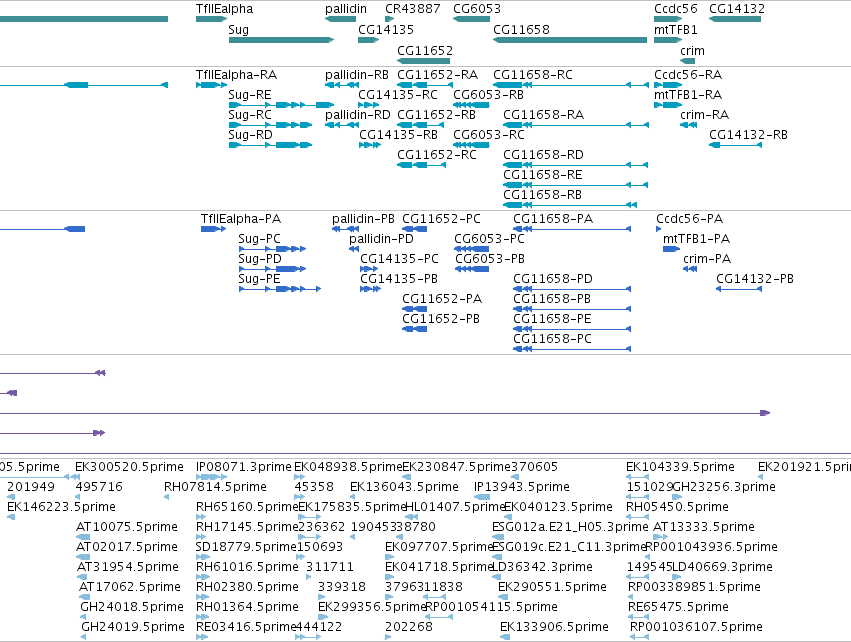Click protein CG6053-PC

tap(490, 239)
